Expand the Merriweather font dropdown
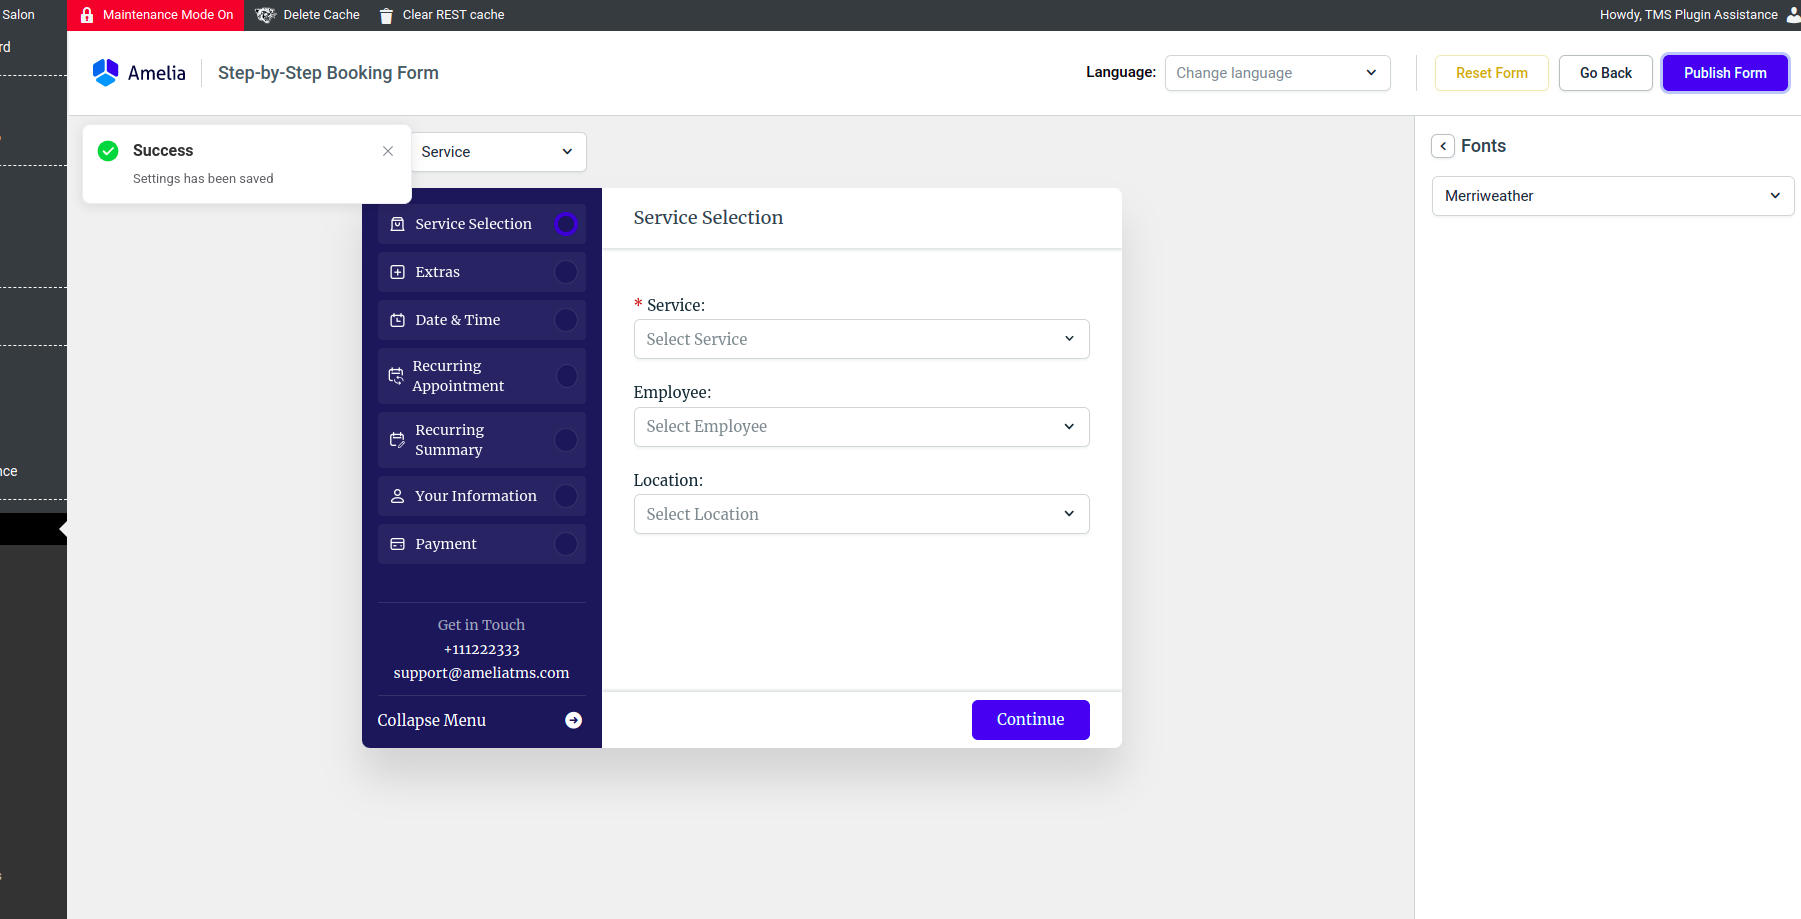The image size is (1801, 919). pos(1612,196)
